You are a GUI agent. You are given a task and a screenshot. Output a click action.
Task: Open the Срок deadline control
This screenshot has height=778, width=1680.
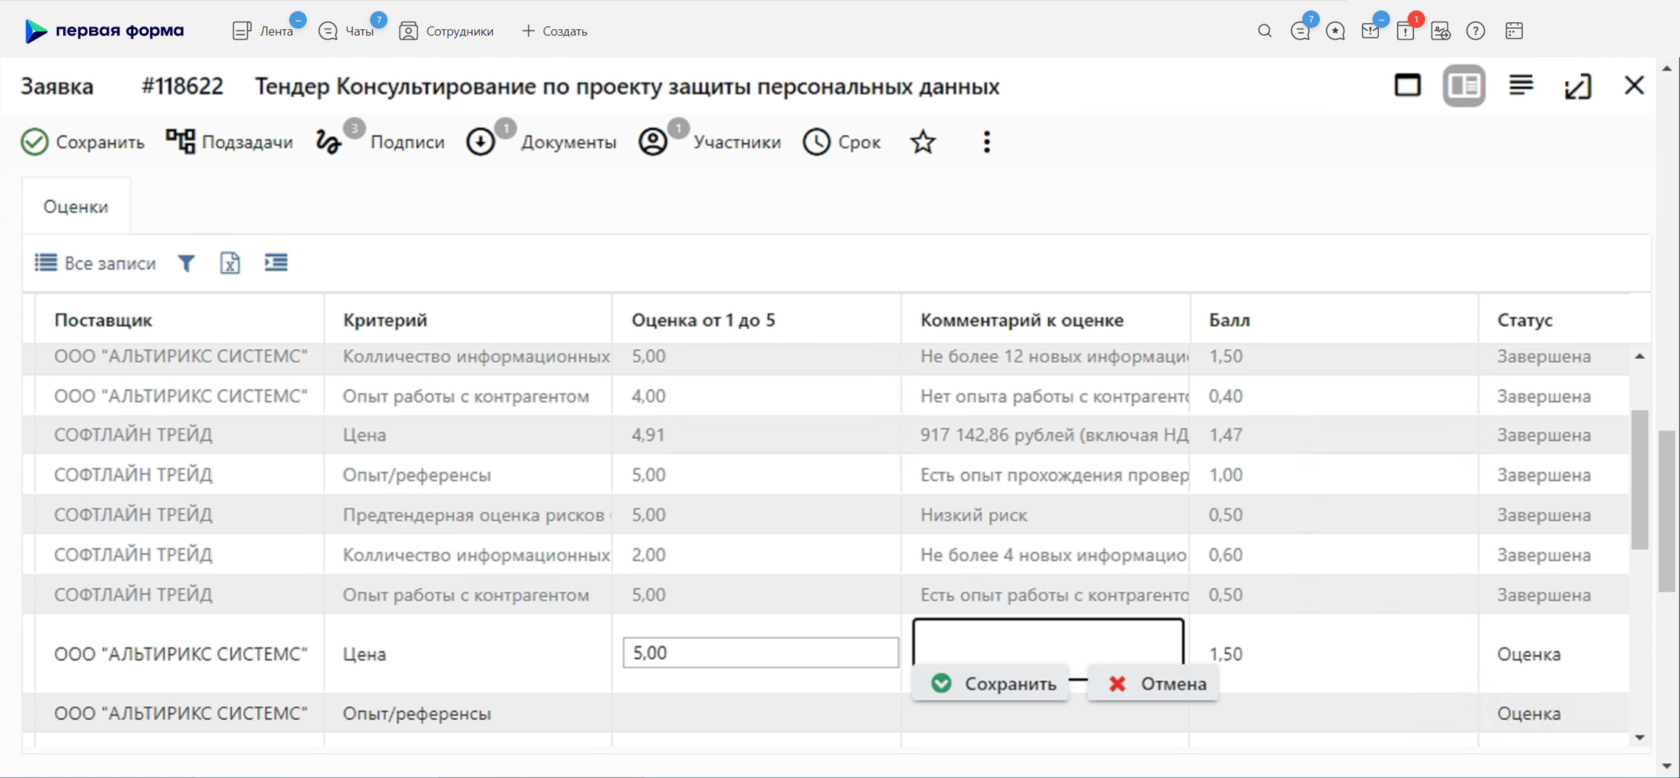tap(842, 142)
